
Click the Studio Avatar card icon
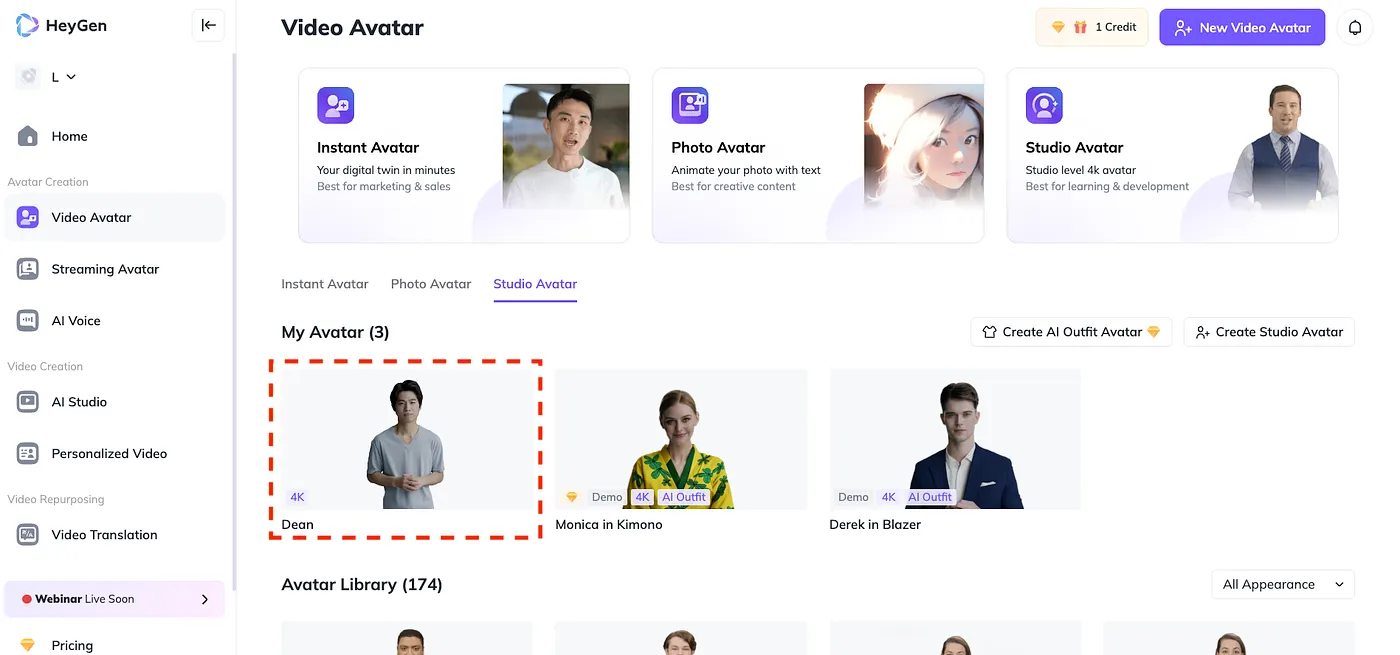(x=1044, y=105)
